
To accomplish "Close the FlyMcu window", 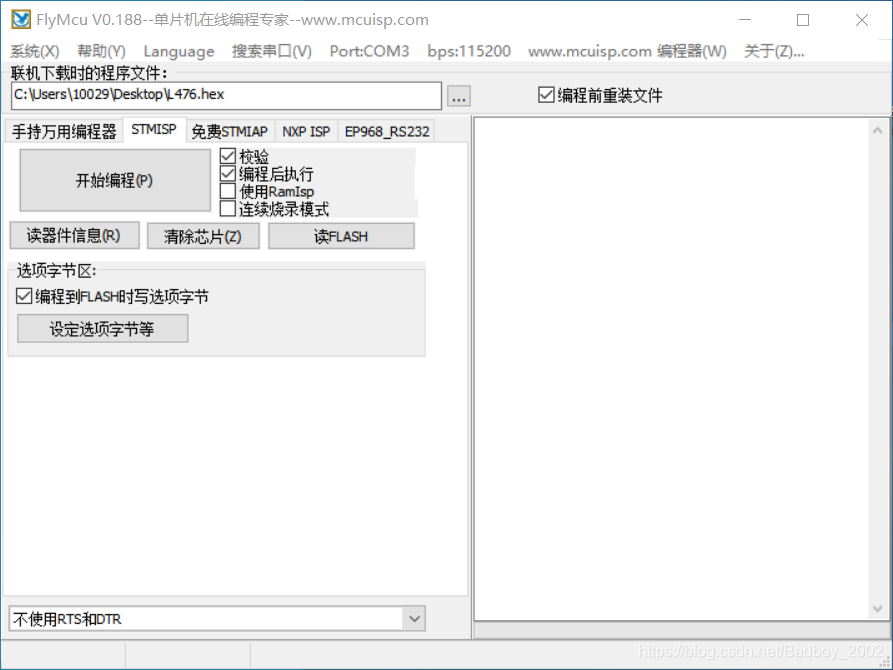I will tap(862, 20).
